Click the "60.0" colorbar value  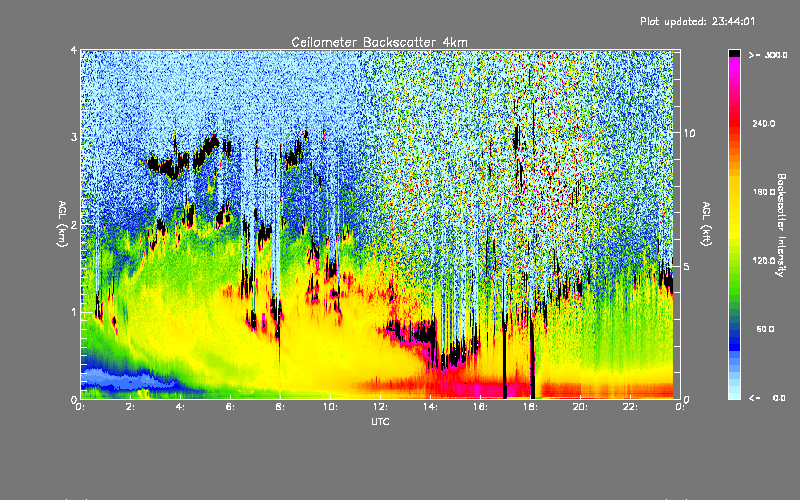tap(765, 329)
